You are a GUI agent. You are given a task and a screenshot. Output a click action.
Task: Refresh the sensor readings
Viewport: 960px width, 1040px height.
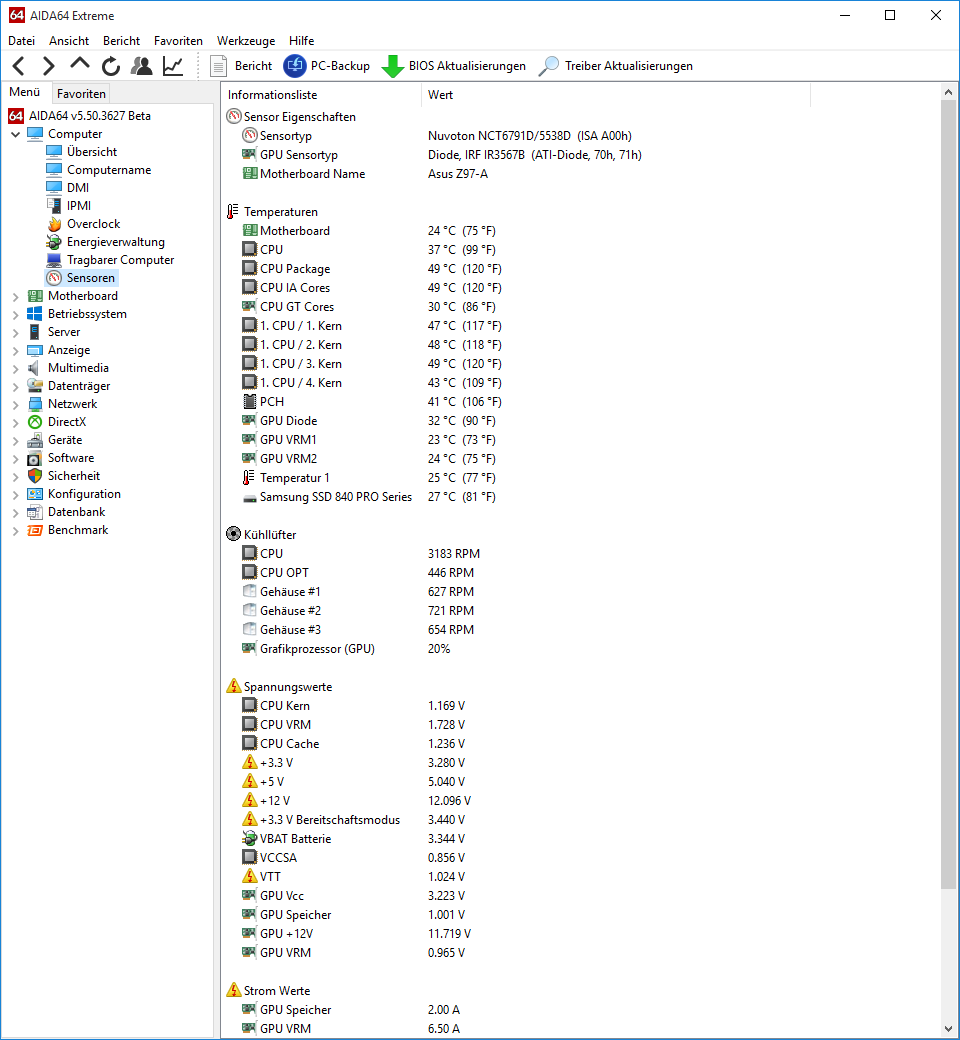point(111,66)
